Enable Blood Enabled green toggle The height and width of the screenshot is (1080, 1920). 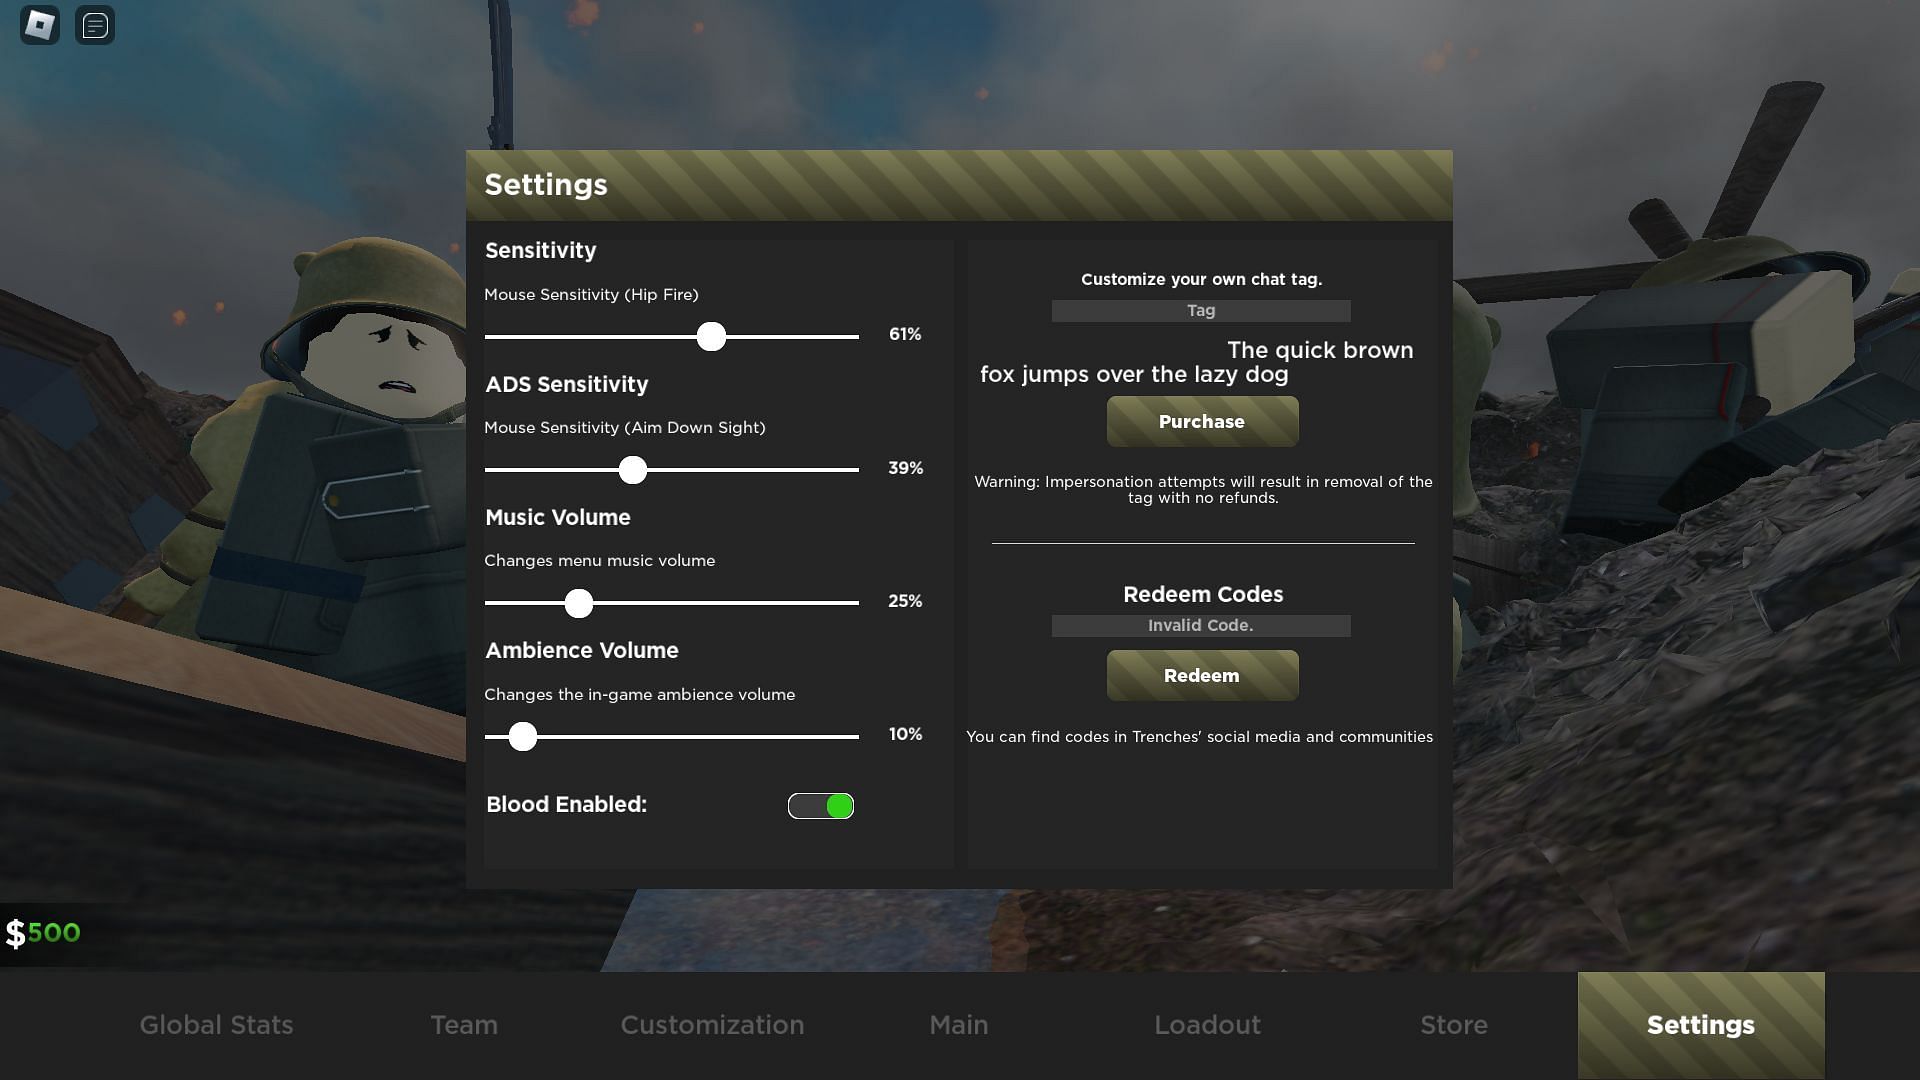[820, 804]
